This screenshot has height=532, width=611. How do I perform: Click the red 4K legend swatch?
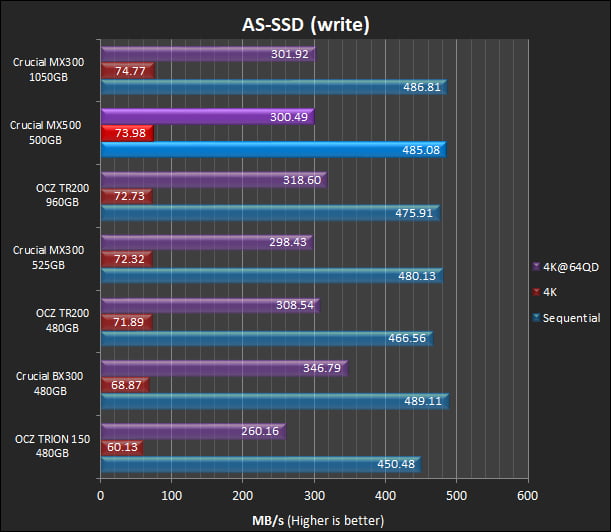(x=536, y=292)
